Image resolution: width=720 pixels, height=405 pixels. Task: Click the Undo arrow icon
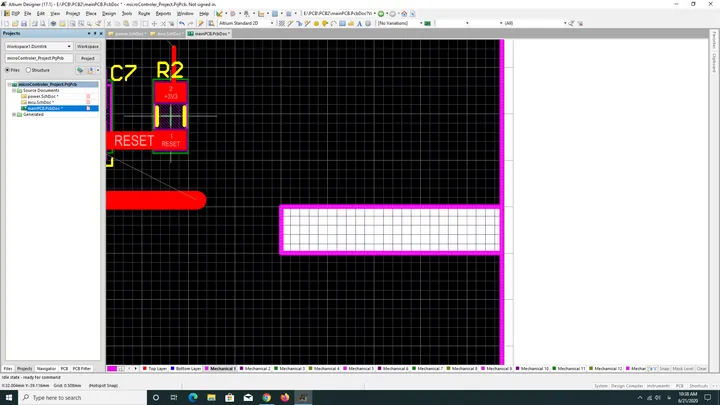(x=182, y=23)
